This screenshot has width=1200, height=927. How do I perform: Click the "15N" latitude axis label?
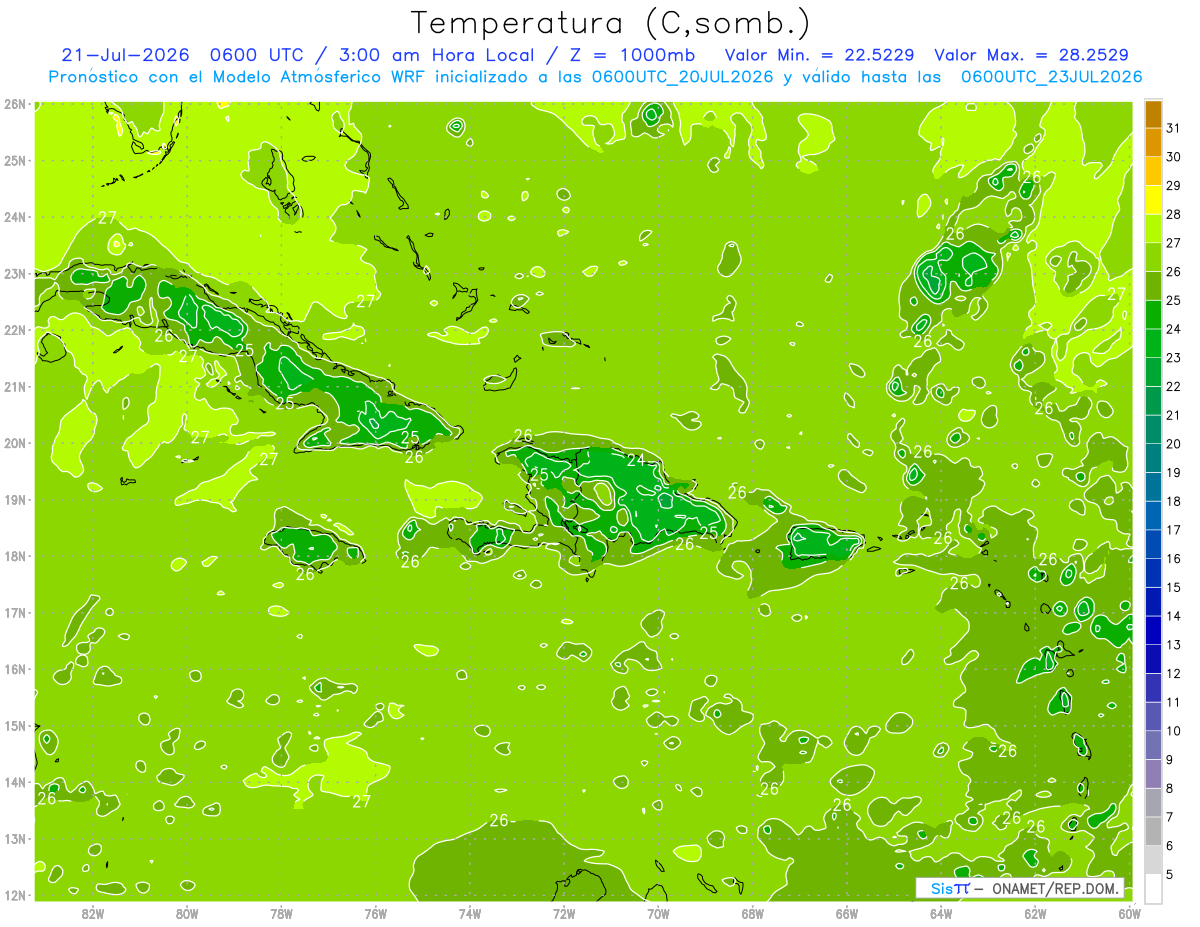tap(14, 726)
